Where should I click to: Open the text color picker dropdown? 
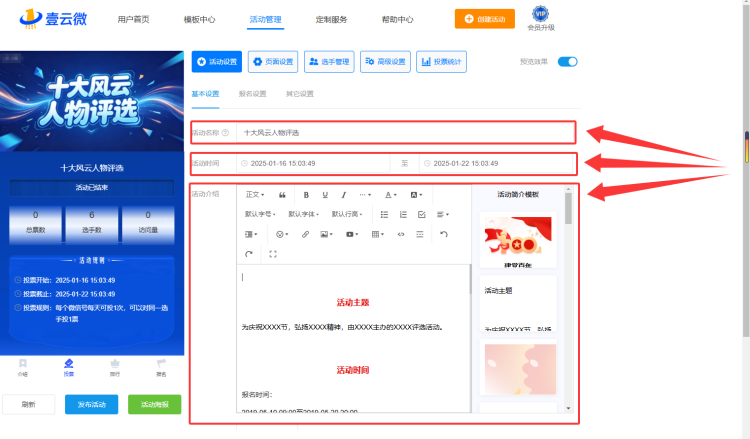click(x=391, y=195)
